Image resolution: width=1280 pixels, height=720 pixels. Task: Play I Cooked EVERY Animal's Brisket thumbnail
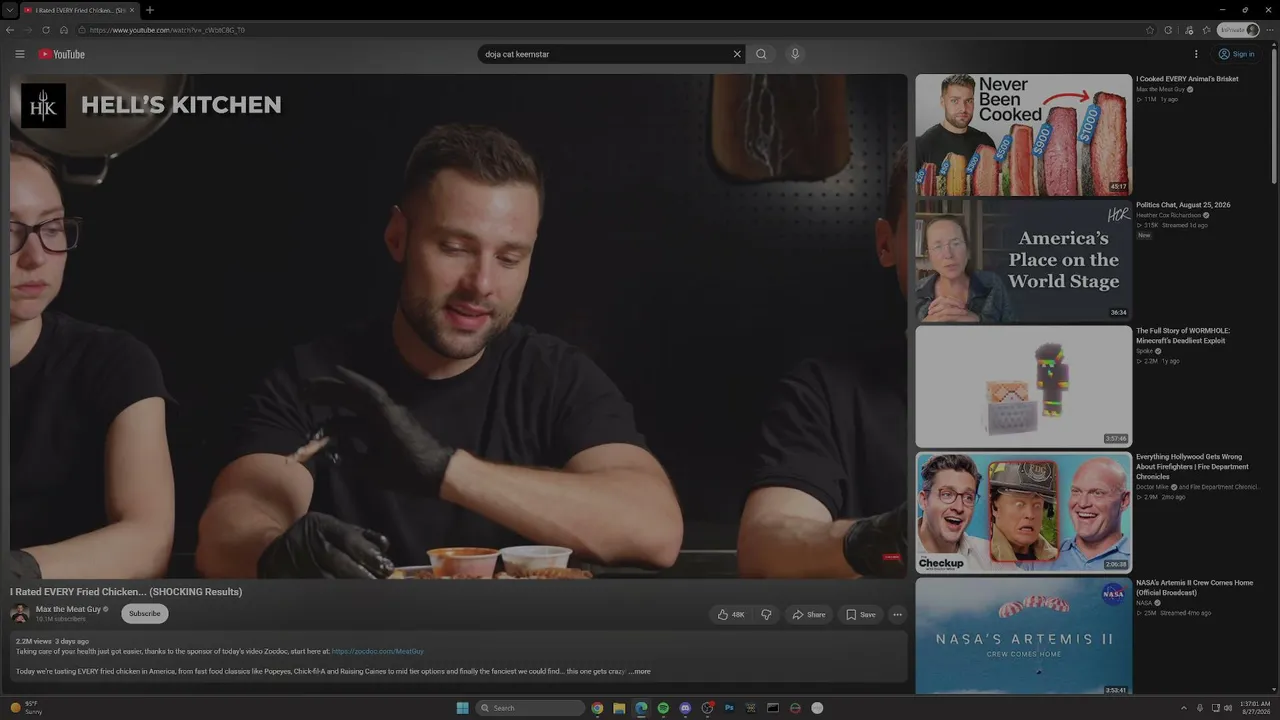(1023, 135)
